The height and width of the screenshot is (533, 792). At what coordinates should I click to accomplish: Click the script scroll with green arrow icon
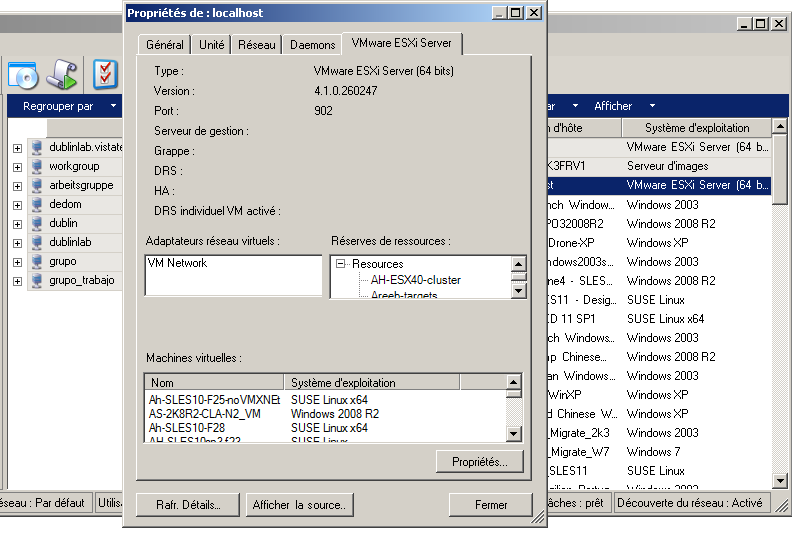point(64,74)
